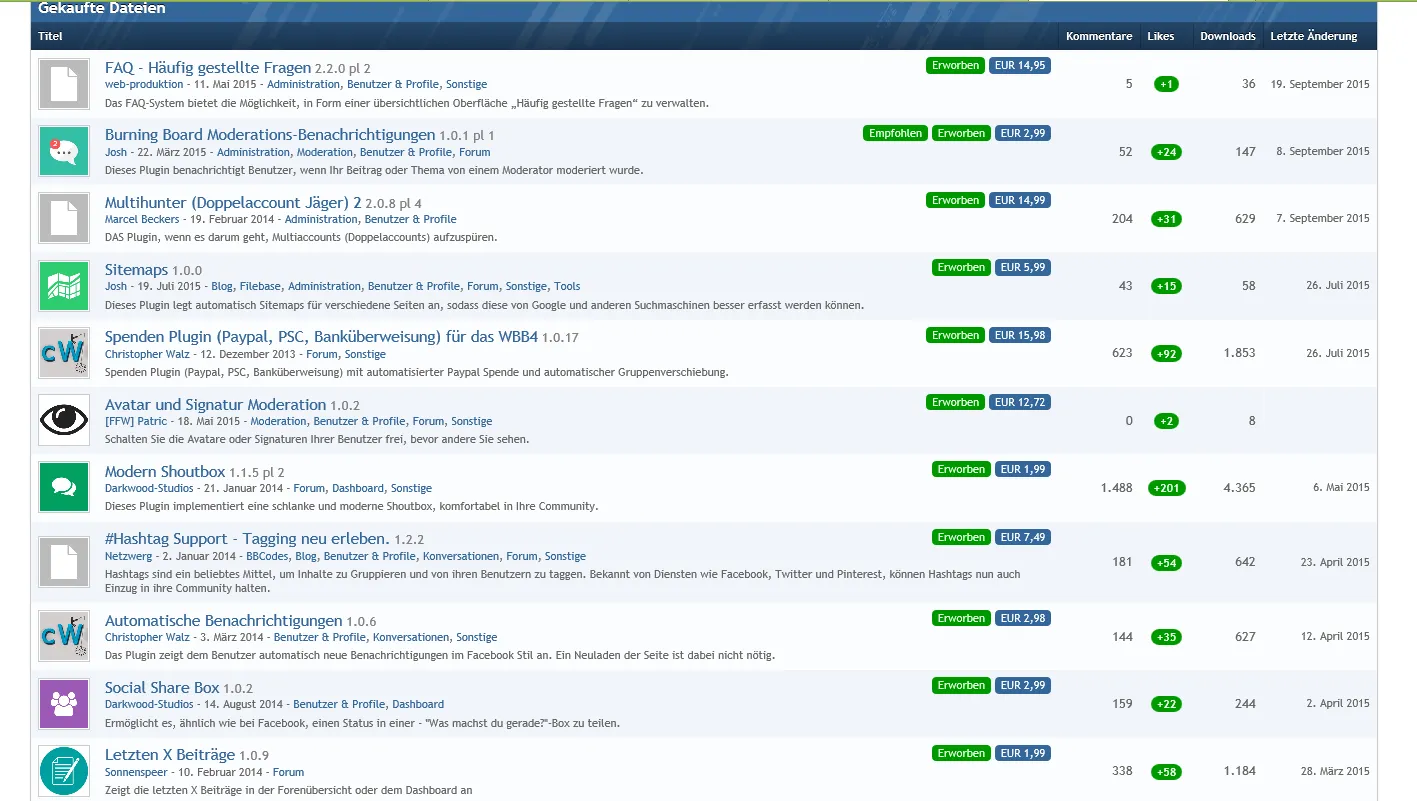Click the EUR 15,98 price badge
The width and height of the screenshot is (1417, 801).
pyautogui.click(x=1022, y=335)
